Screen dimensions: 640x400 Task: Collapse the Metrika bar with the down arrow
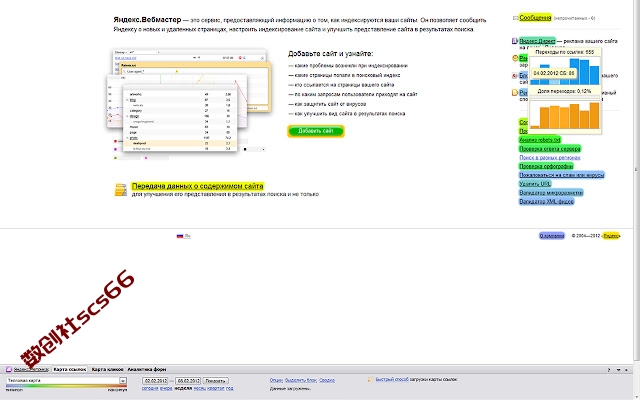pyautogui.click(x=618, y=370)
